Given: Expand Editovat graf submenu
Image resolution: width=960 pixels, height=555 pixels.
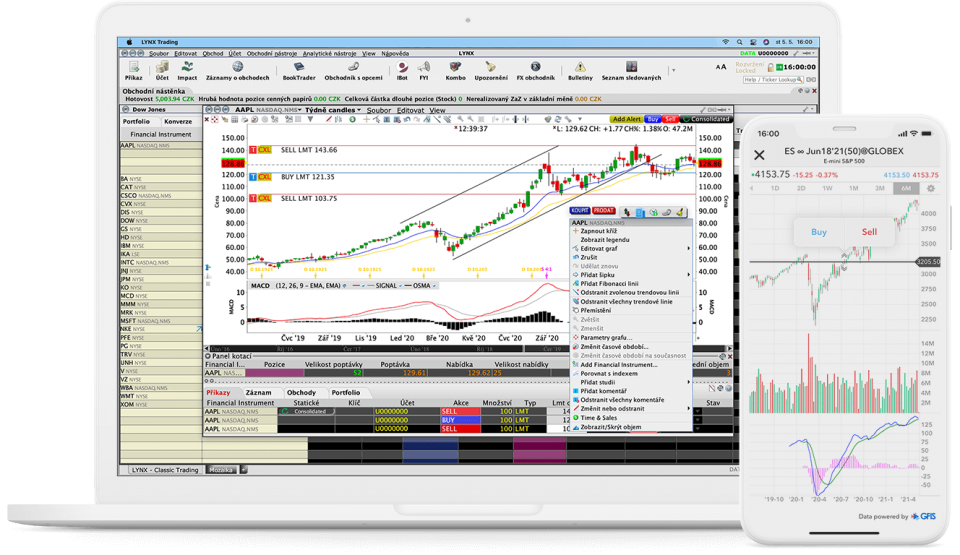Looking at the screenshot, I should pyautogui.click(x=631, y=249).
